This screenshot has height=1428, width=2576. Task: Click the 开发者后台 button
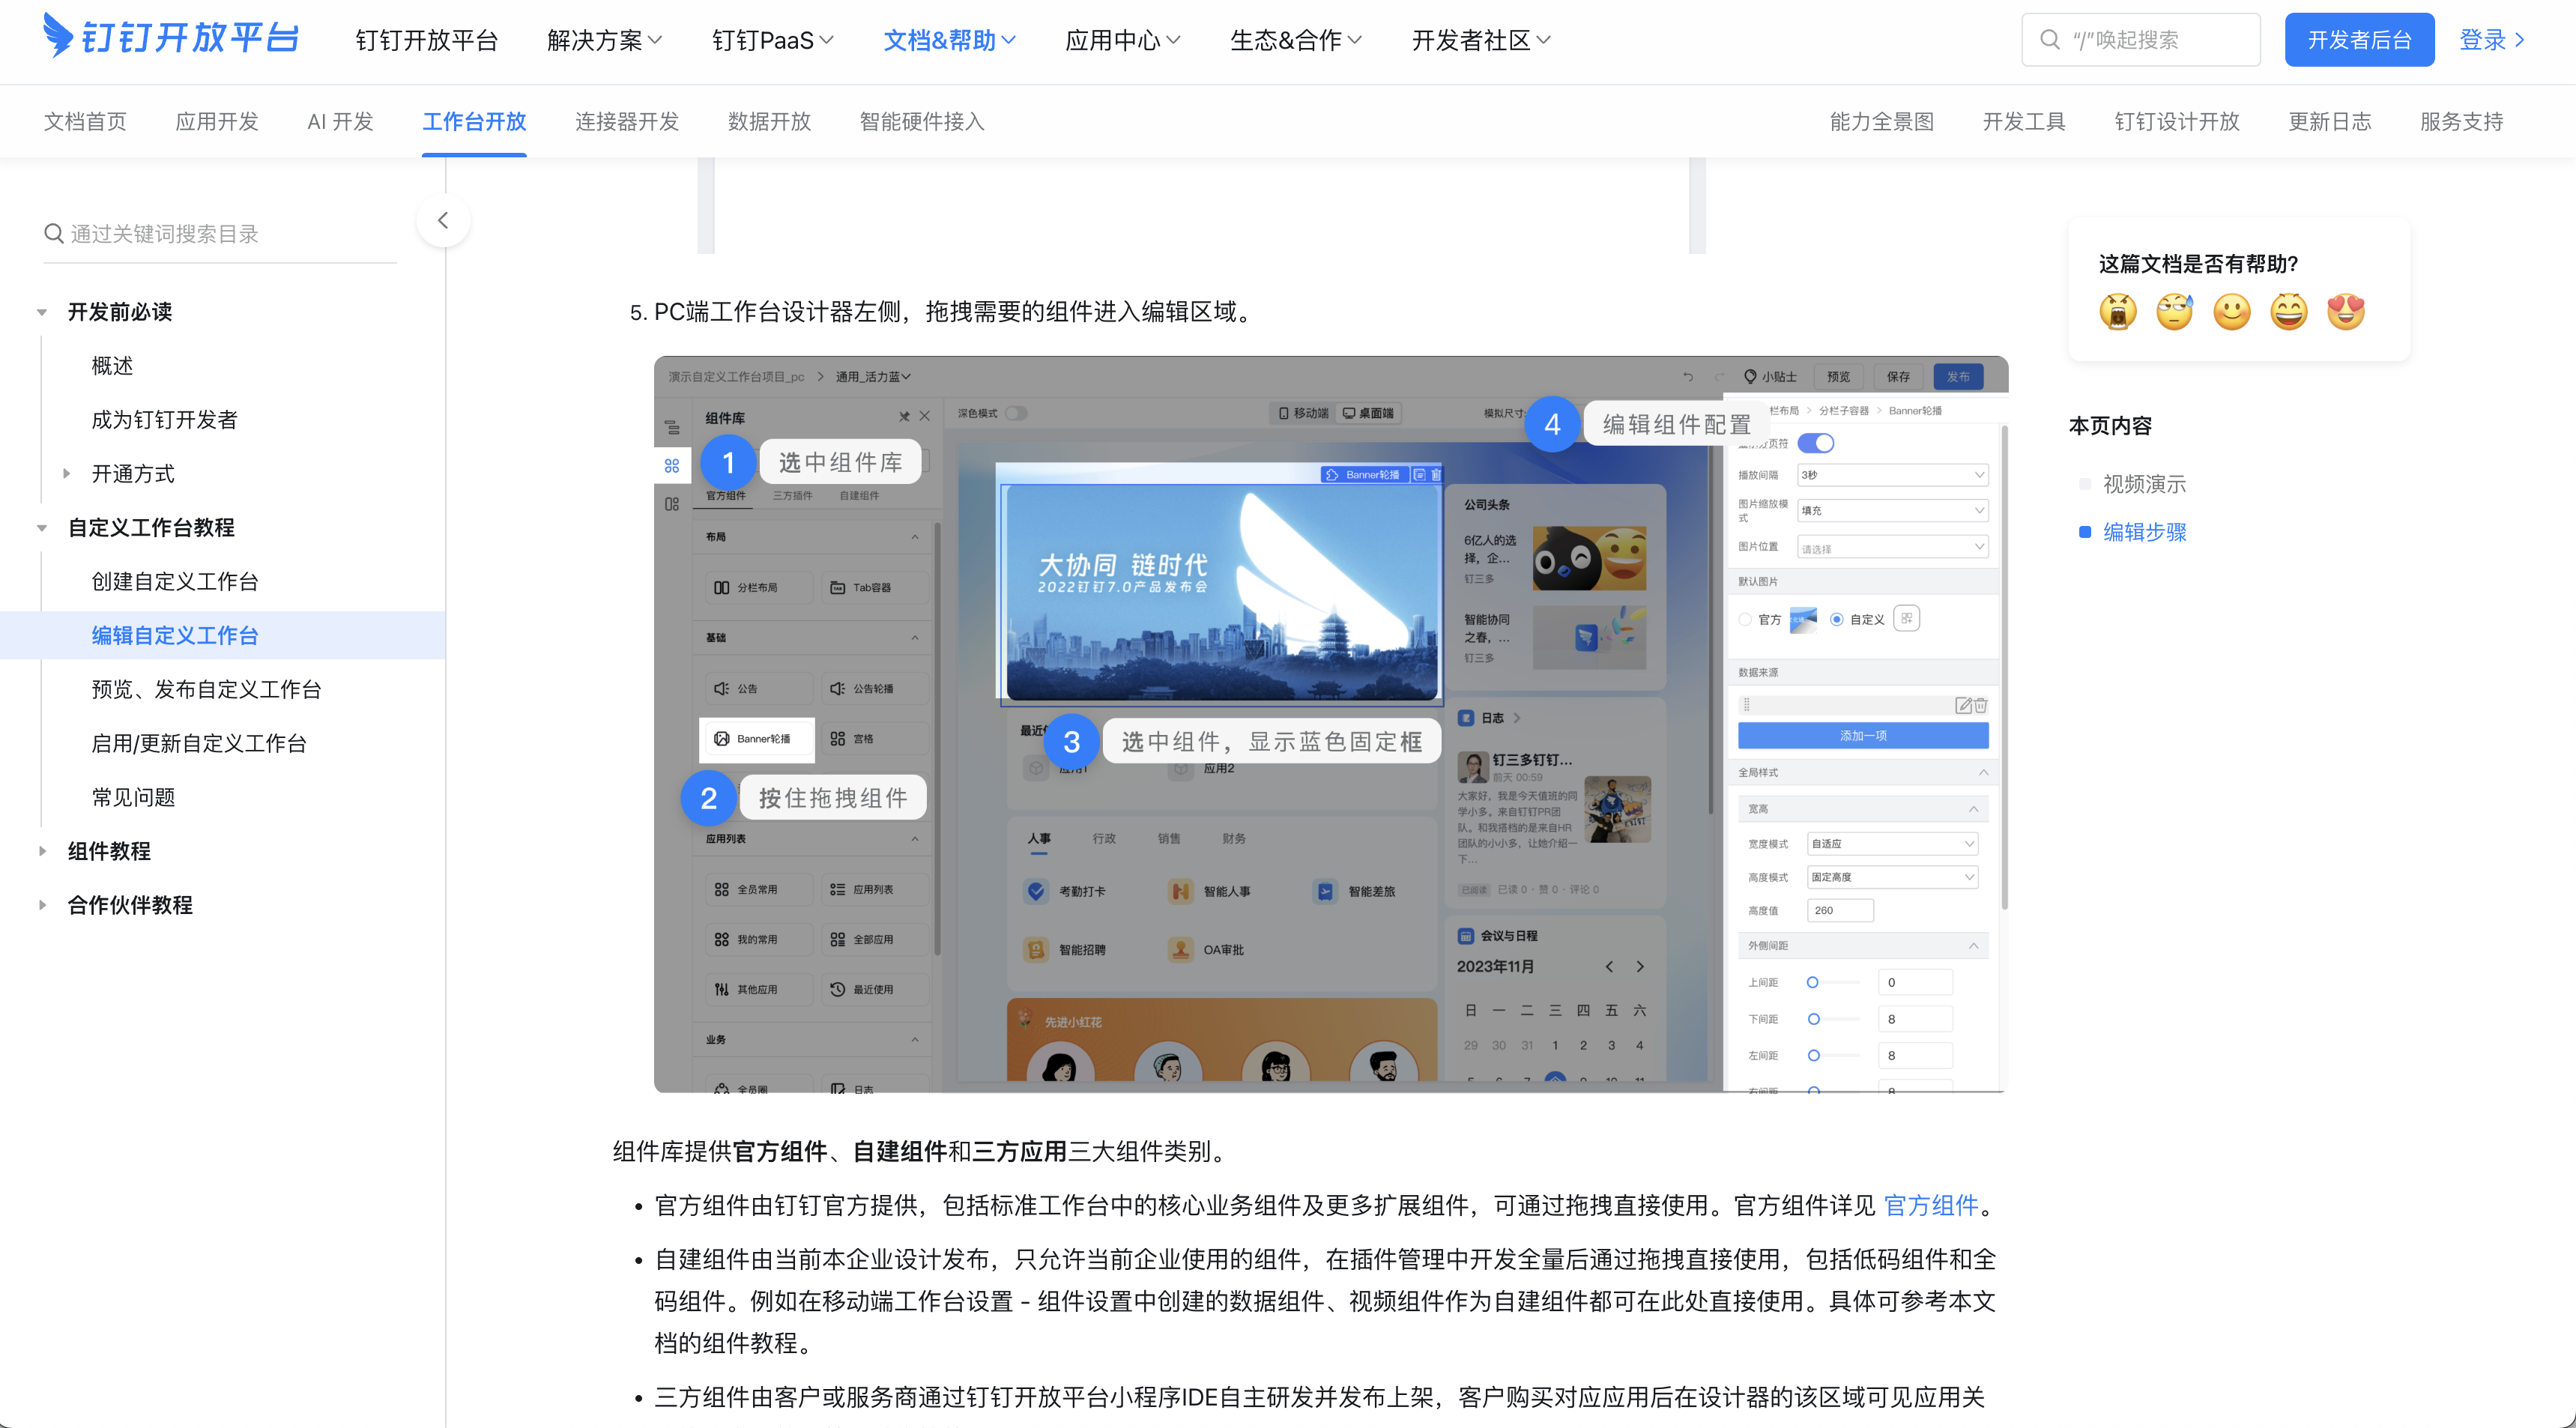tap(2359, 39)
